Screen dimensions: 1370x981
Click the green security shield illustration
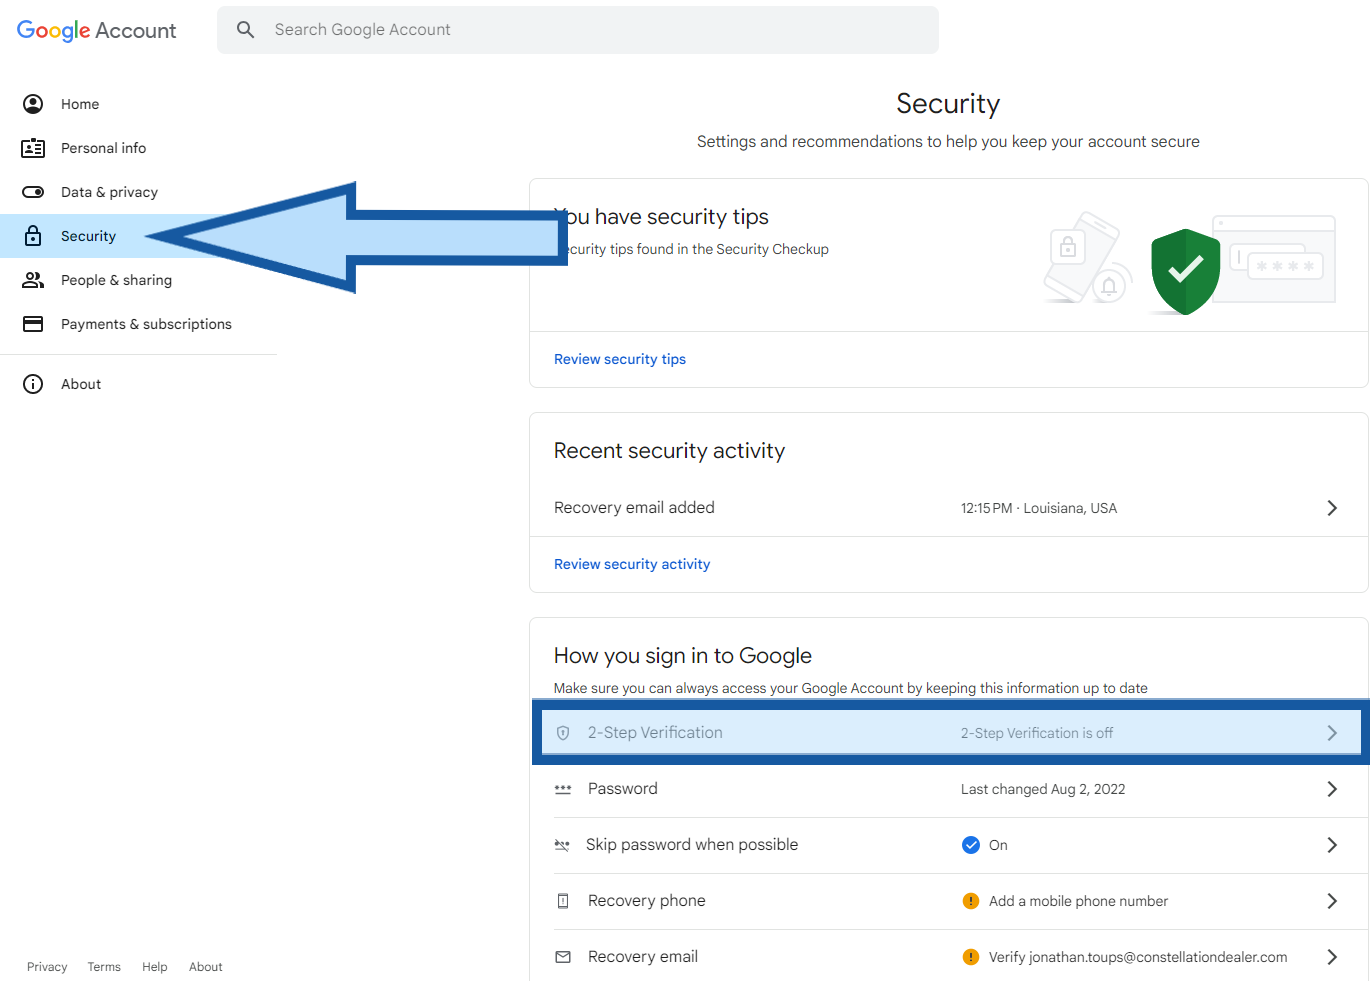[x=1185, y=270]
